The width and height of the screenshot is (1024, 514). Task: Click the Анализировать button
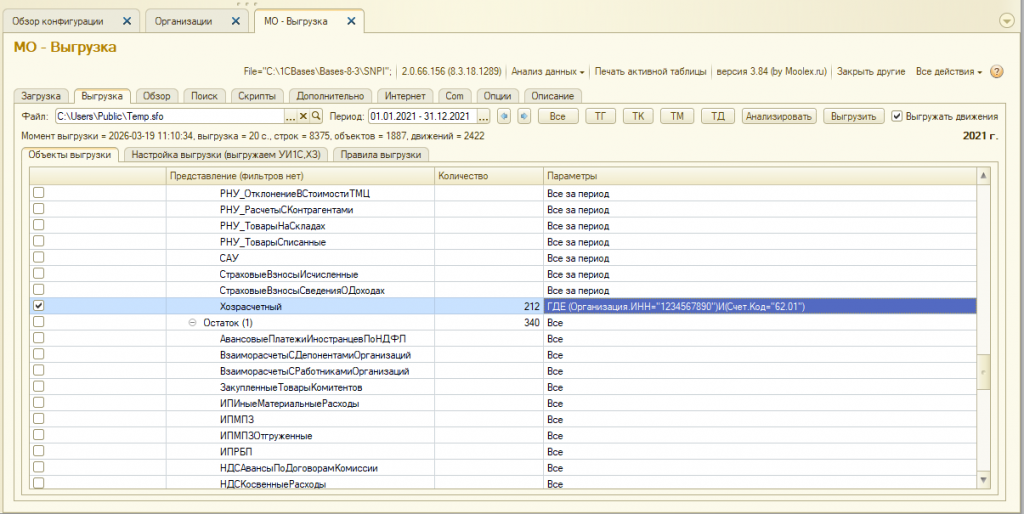coord(779,117)
